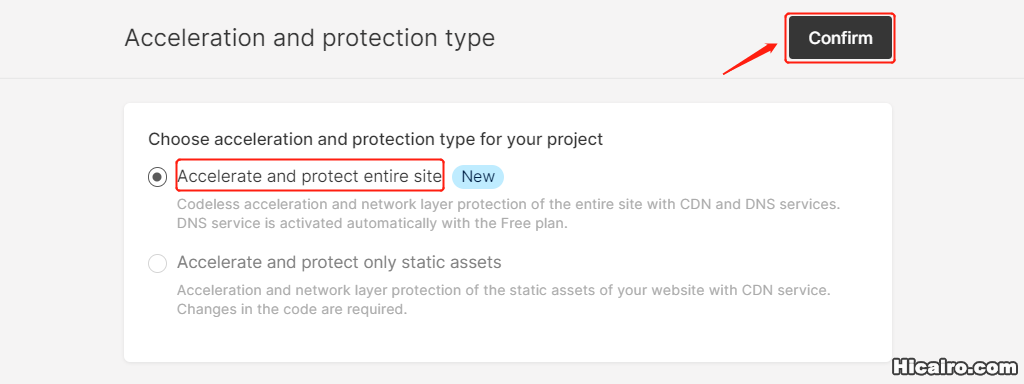Image resolution: width=1024 pixels, height=384 pixels.
Task: Click the 'Acceleration and protection type' heading
Action: pos(310,38)
